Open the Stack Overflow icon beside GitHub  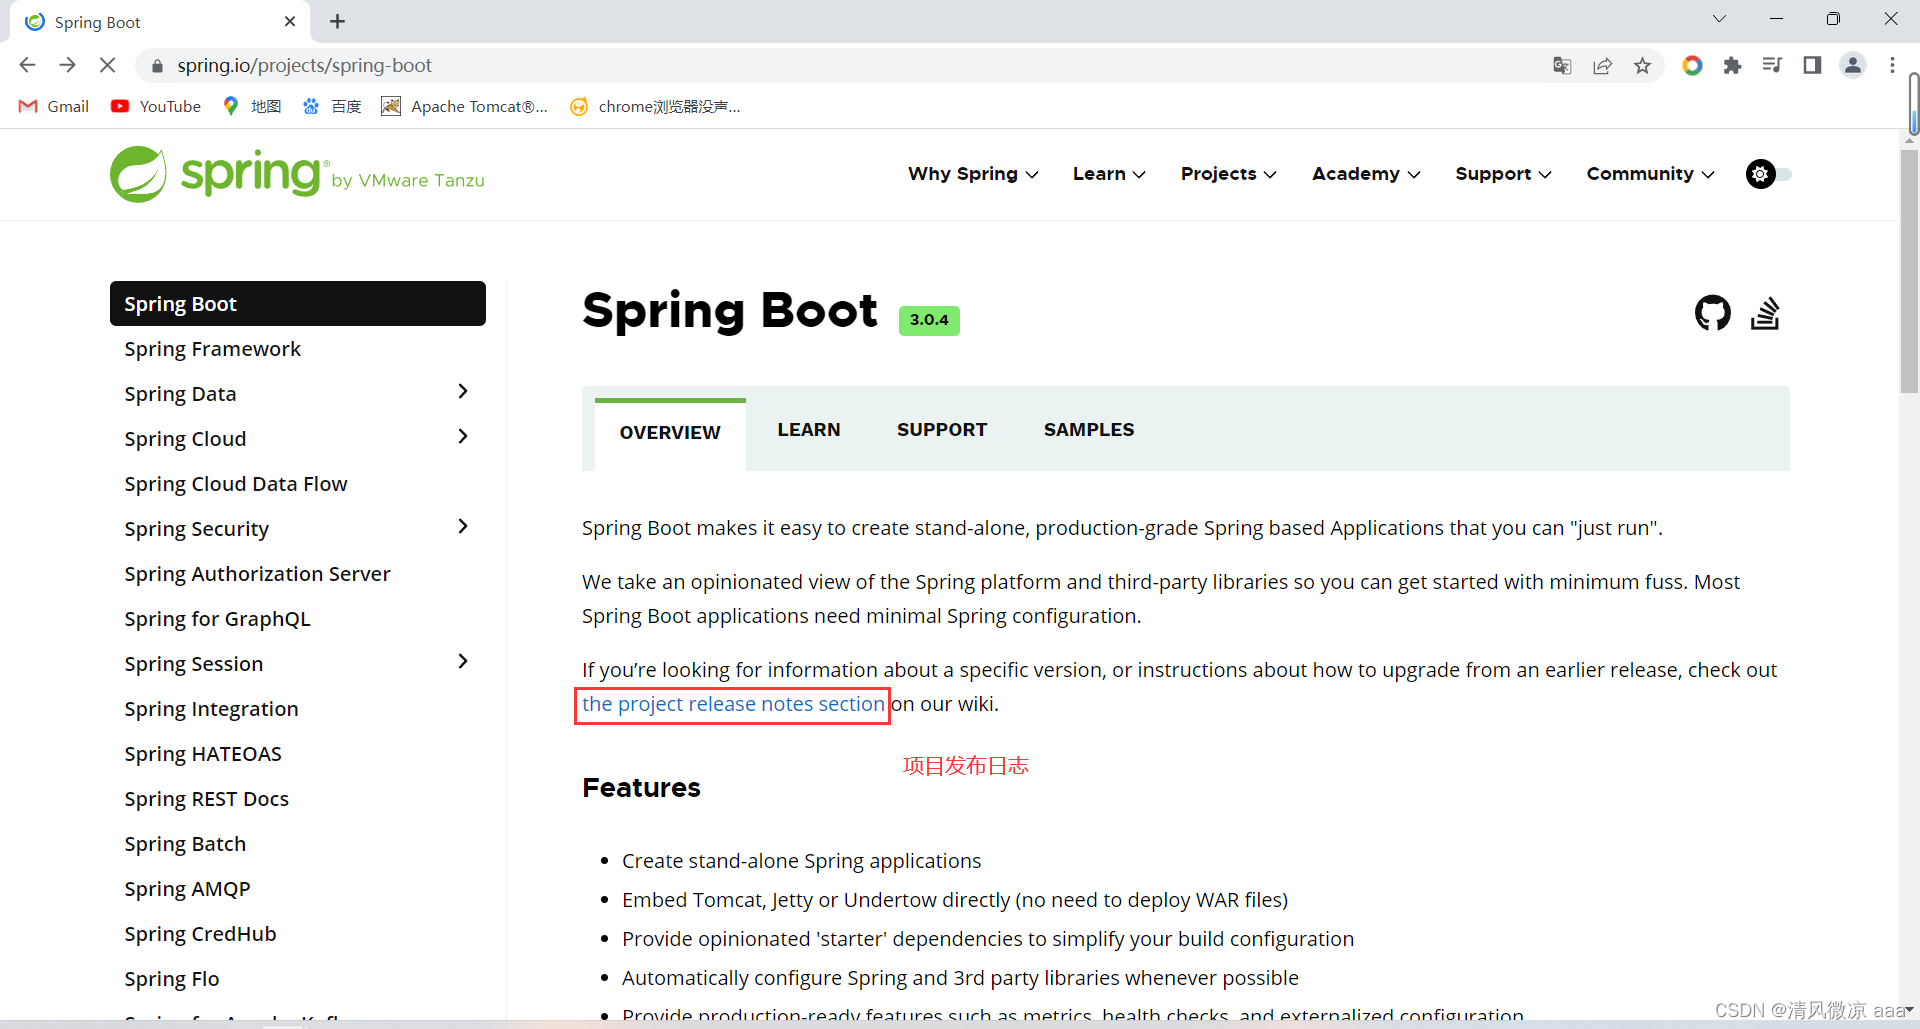coord(1765,313)
